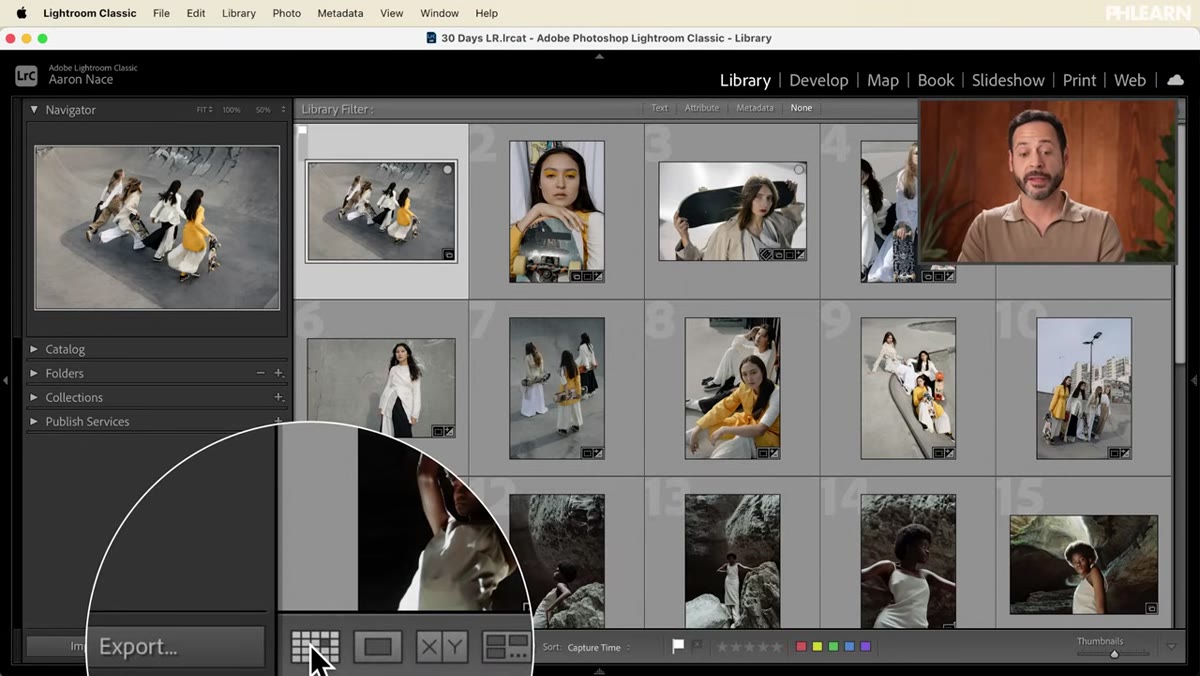Viewport: 1200px width, 676px height.
Task: Toggle the filmstrip using the bottom arrow
Action: (599, 671)
